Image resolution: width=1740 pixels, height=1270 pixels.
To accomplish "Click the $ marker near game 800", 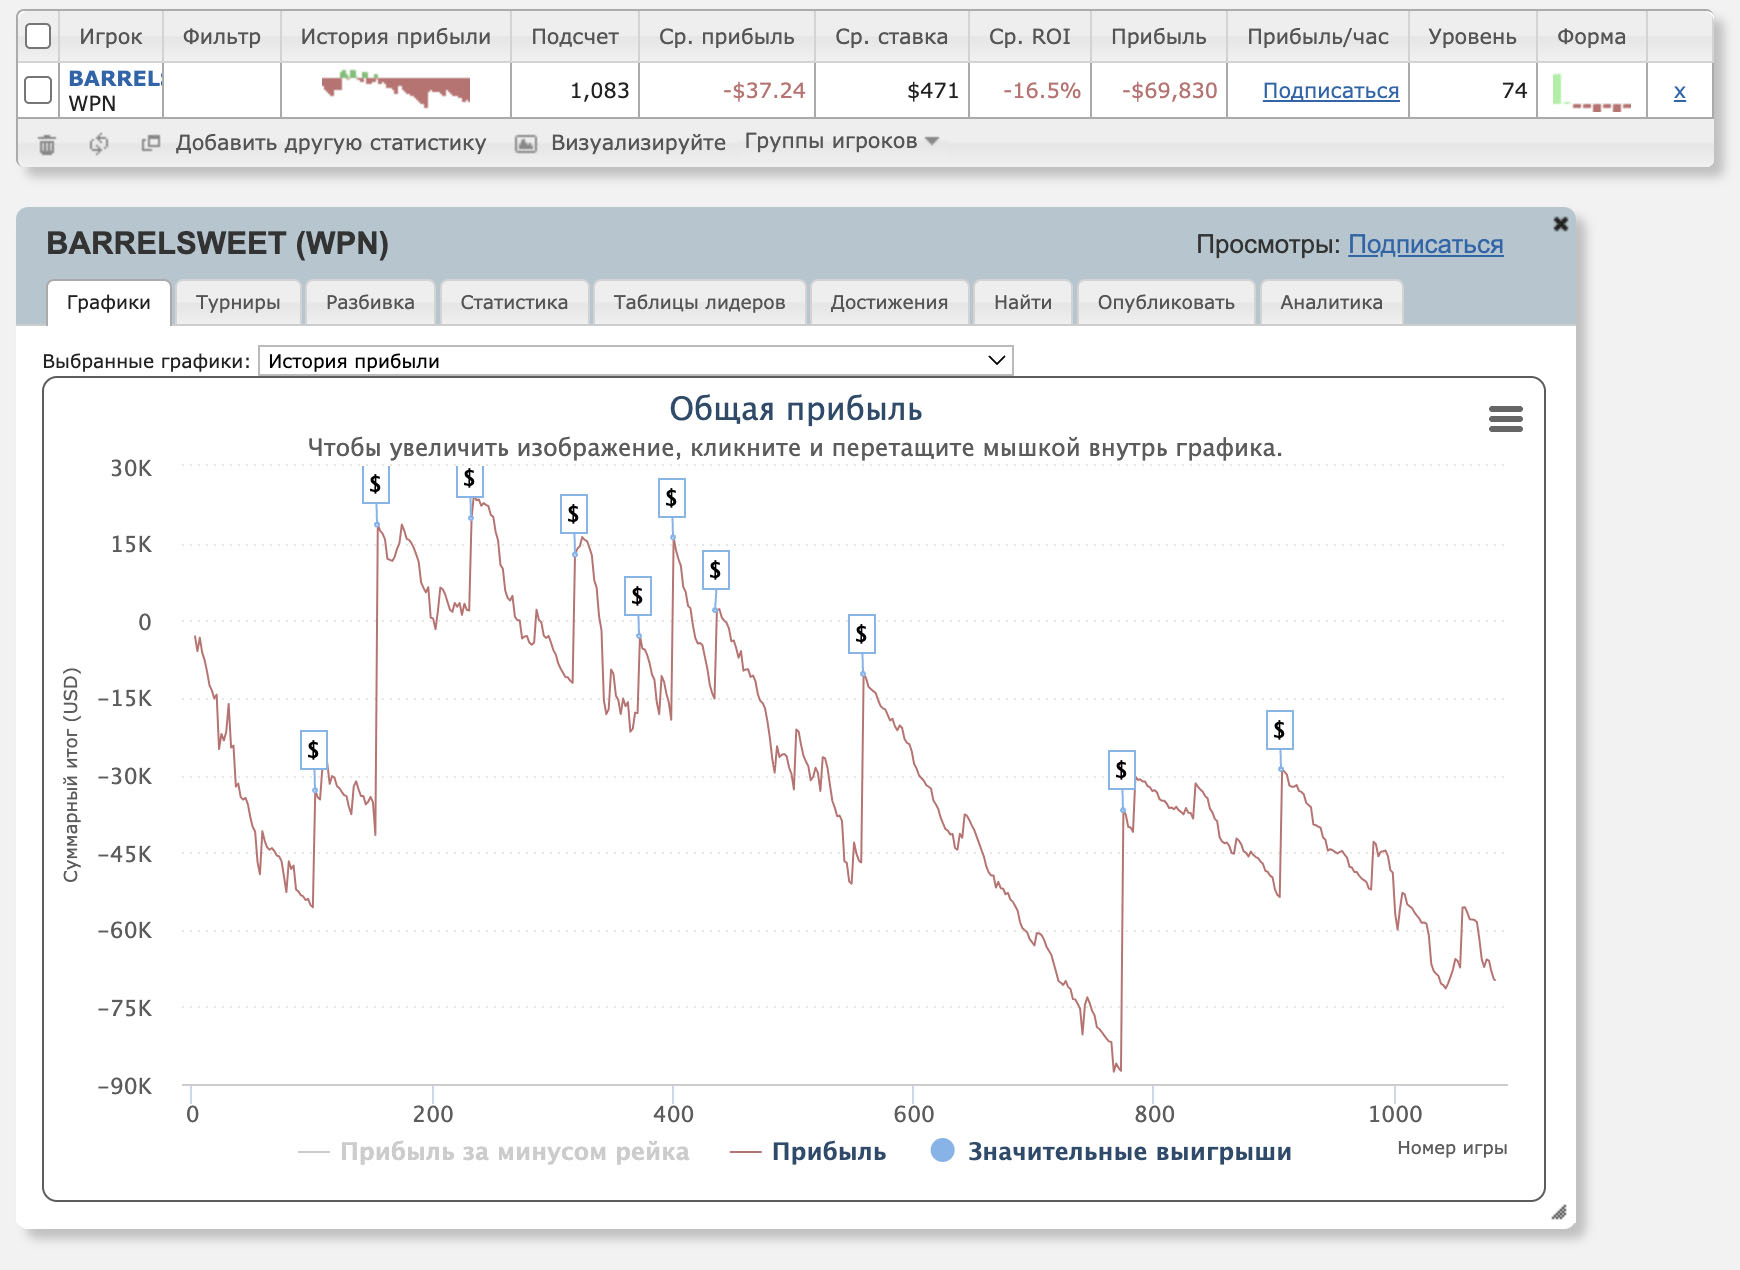I will click(1121, 770).
